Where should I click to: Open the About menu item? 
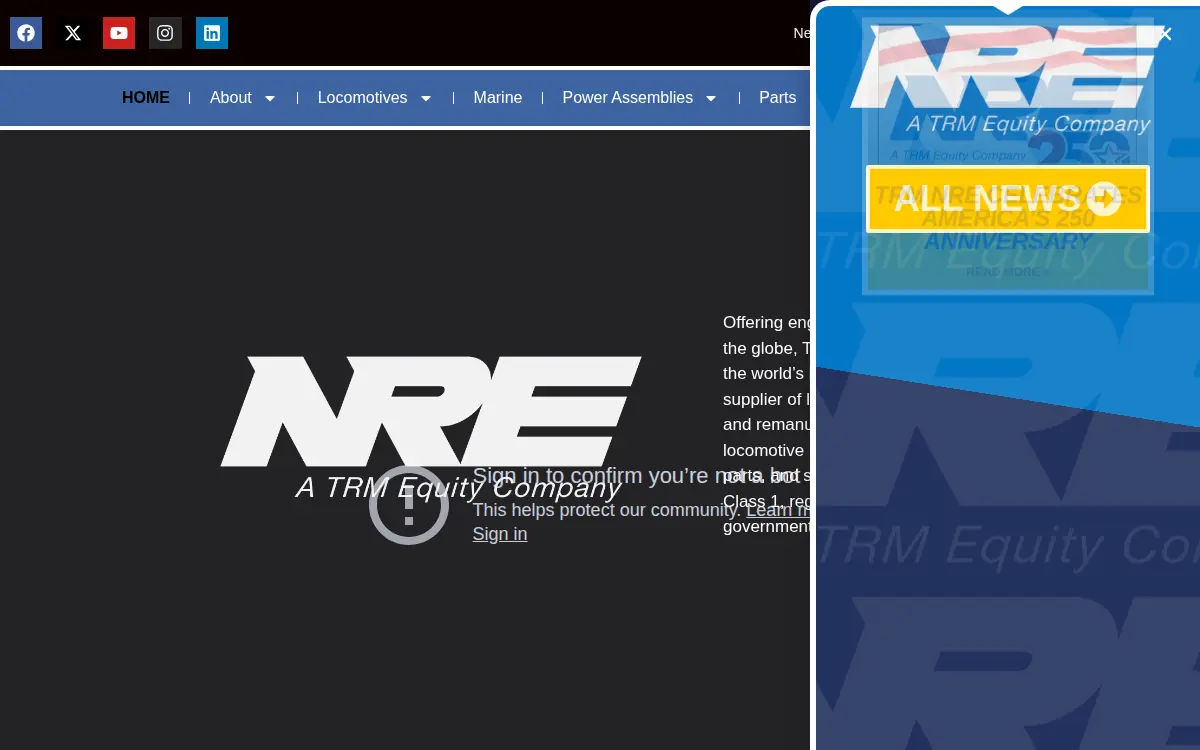tap(231, 97)
